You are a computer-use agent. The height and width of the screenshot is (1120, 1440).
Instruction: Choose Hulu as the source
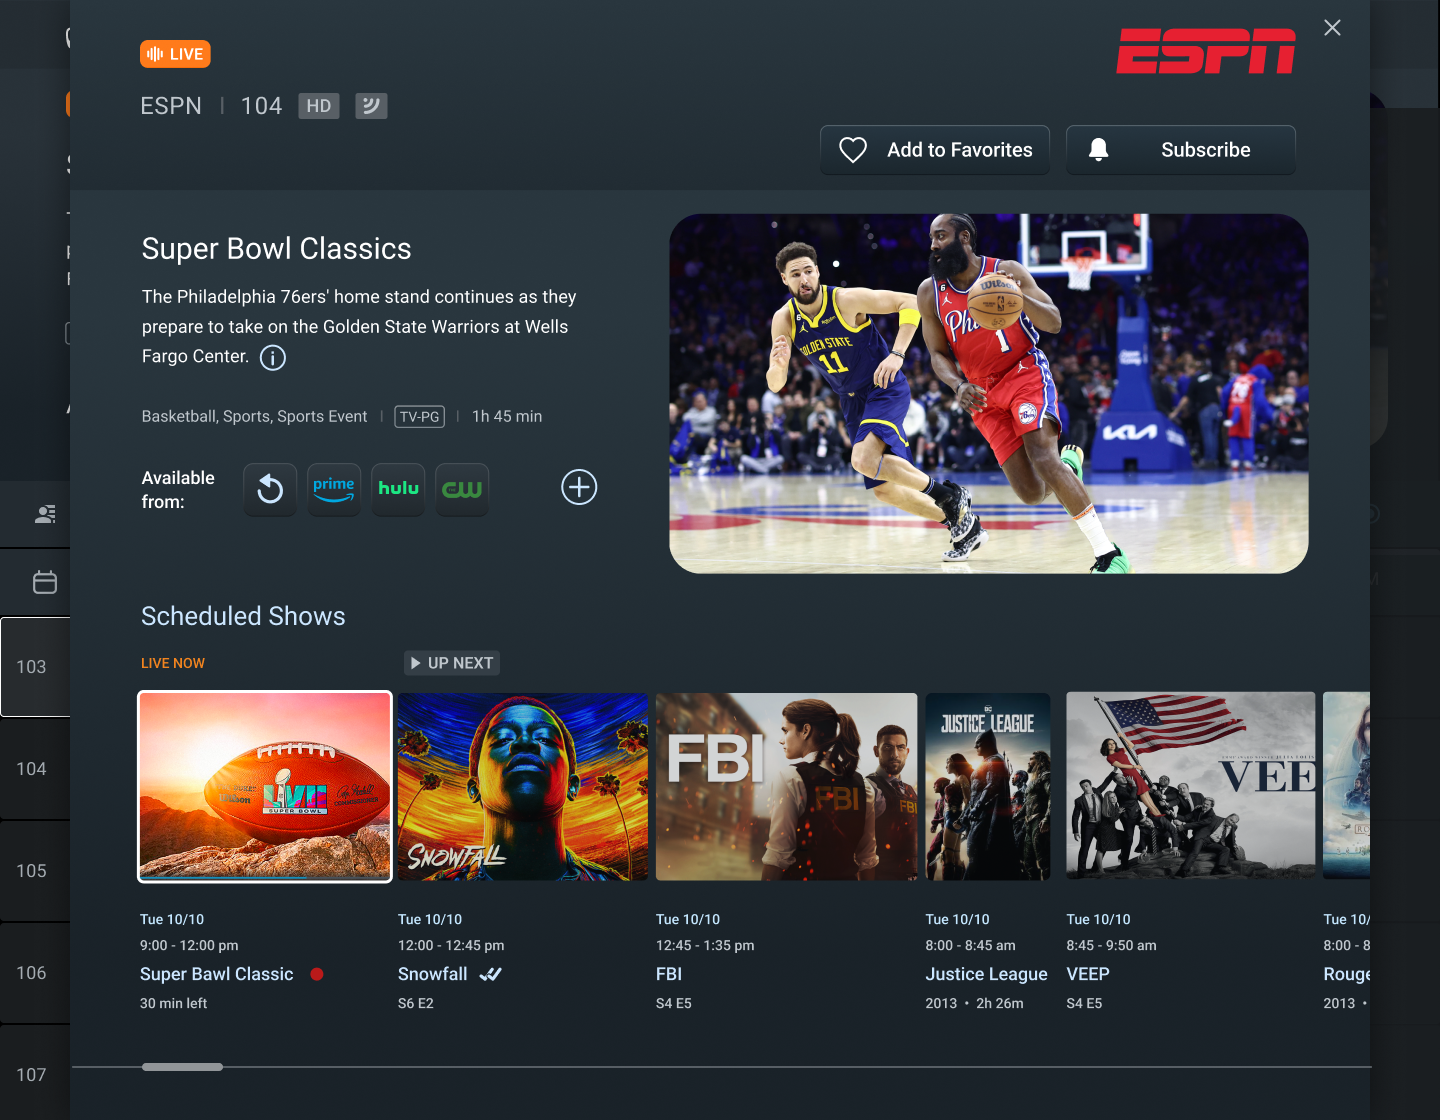coord(398,490)
